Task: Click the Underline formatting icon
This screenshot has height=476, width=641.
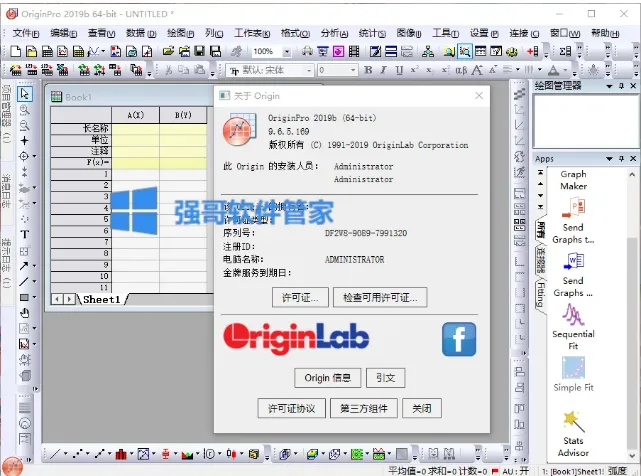Action: pyautogui.click(x=399, y=70)
